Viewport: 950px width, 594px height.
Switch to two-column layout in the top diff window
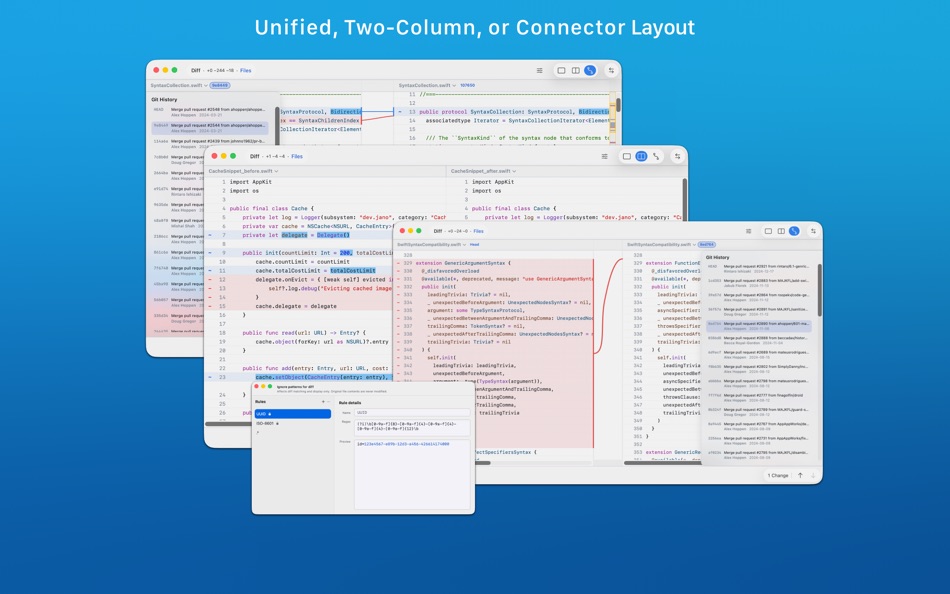pyautogui.click(x=574, y=70)
